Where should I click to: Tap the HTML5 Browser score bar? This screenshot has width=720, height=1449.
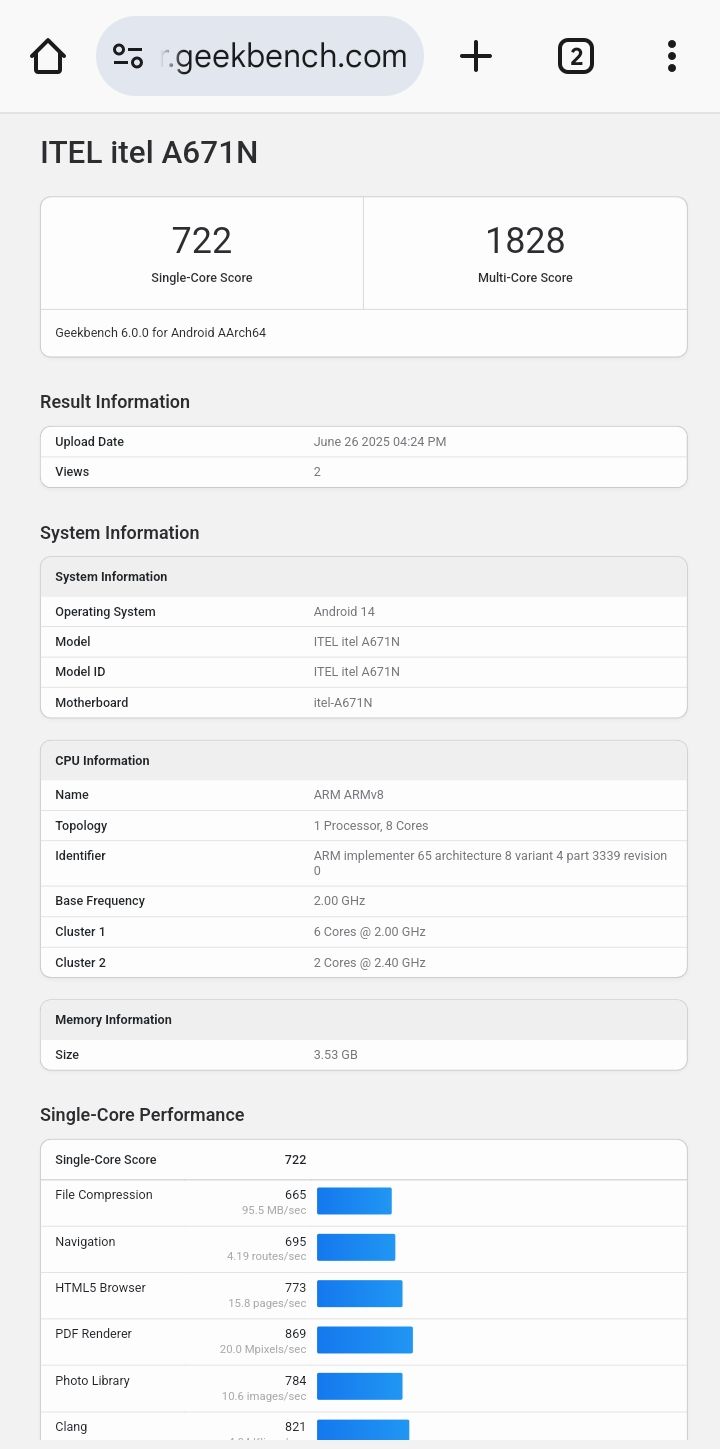(360, 1294)
